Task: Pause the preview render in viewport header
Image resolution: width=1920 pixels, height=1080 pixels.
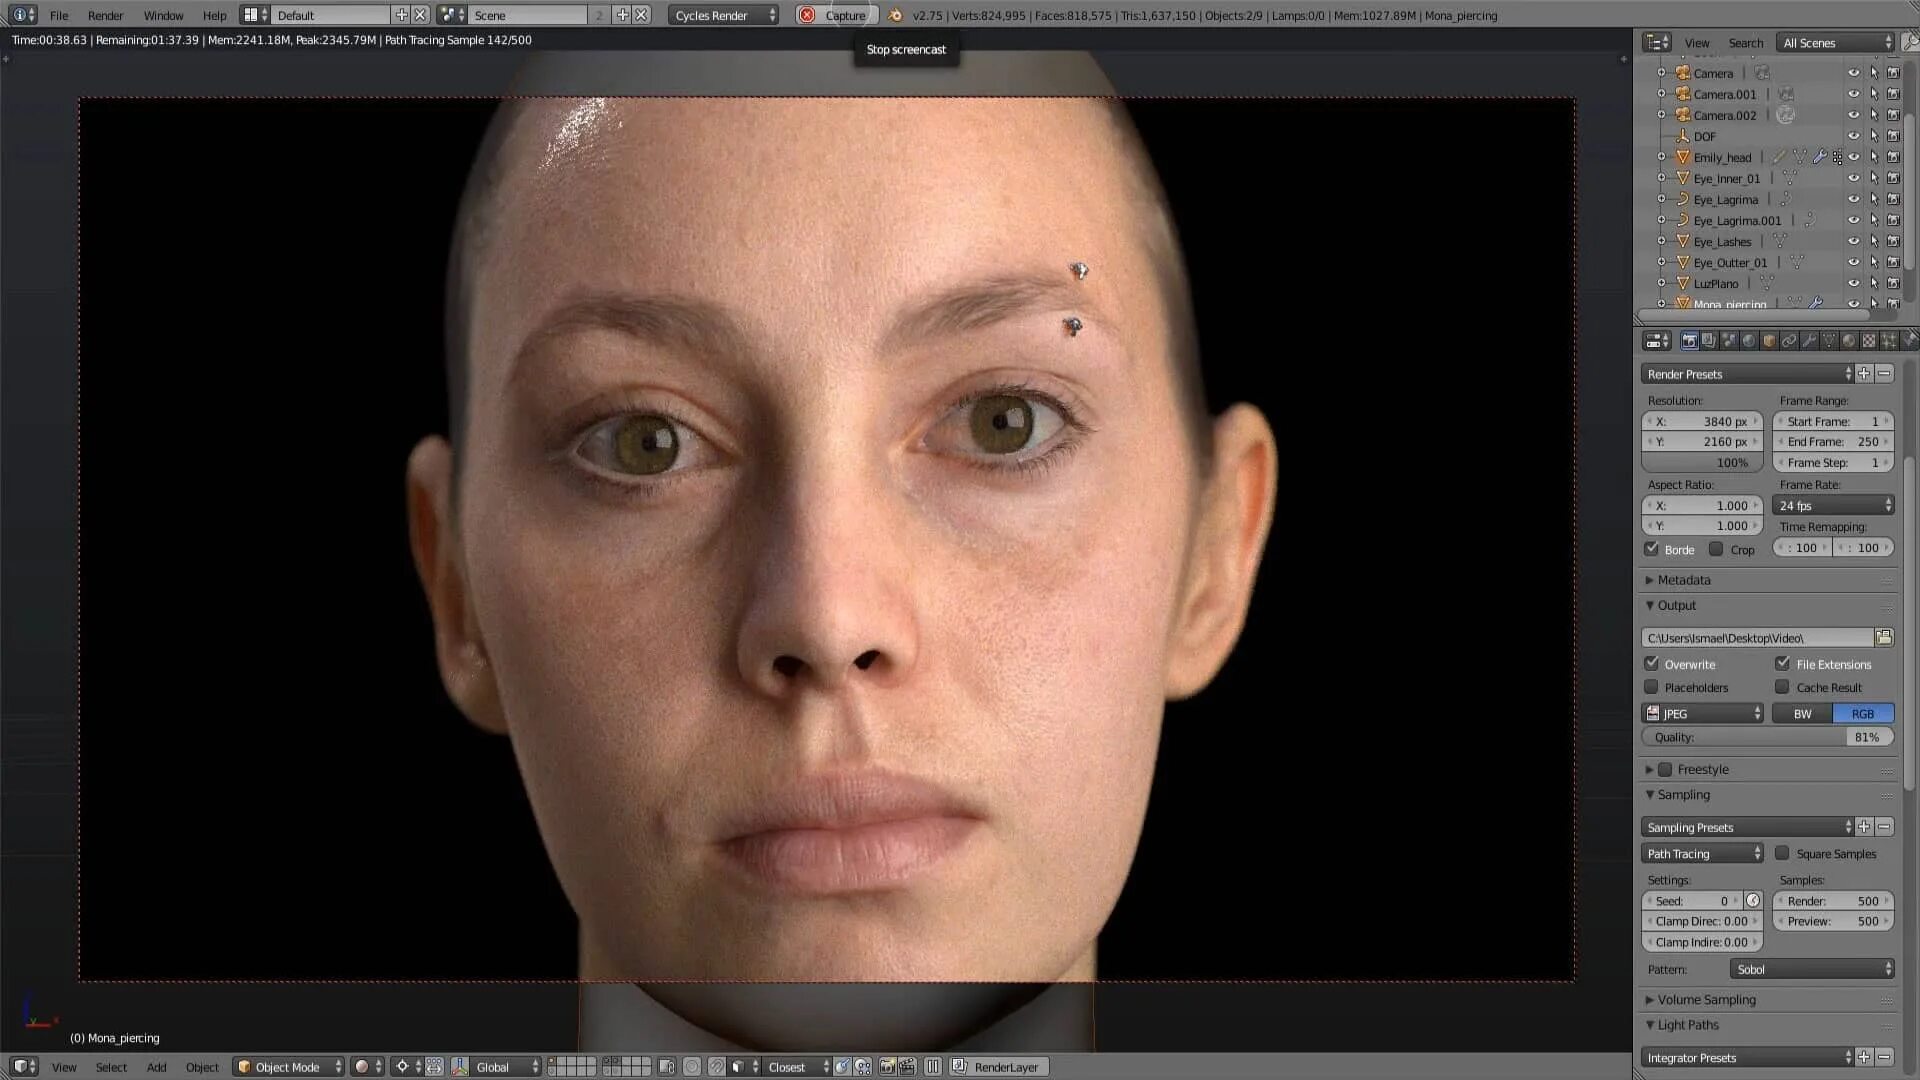Action: click(932, 1067)
